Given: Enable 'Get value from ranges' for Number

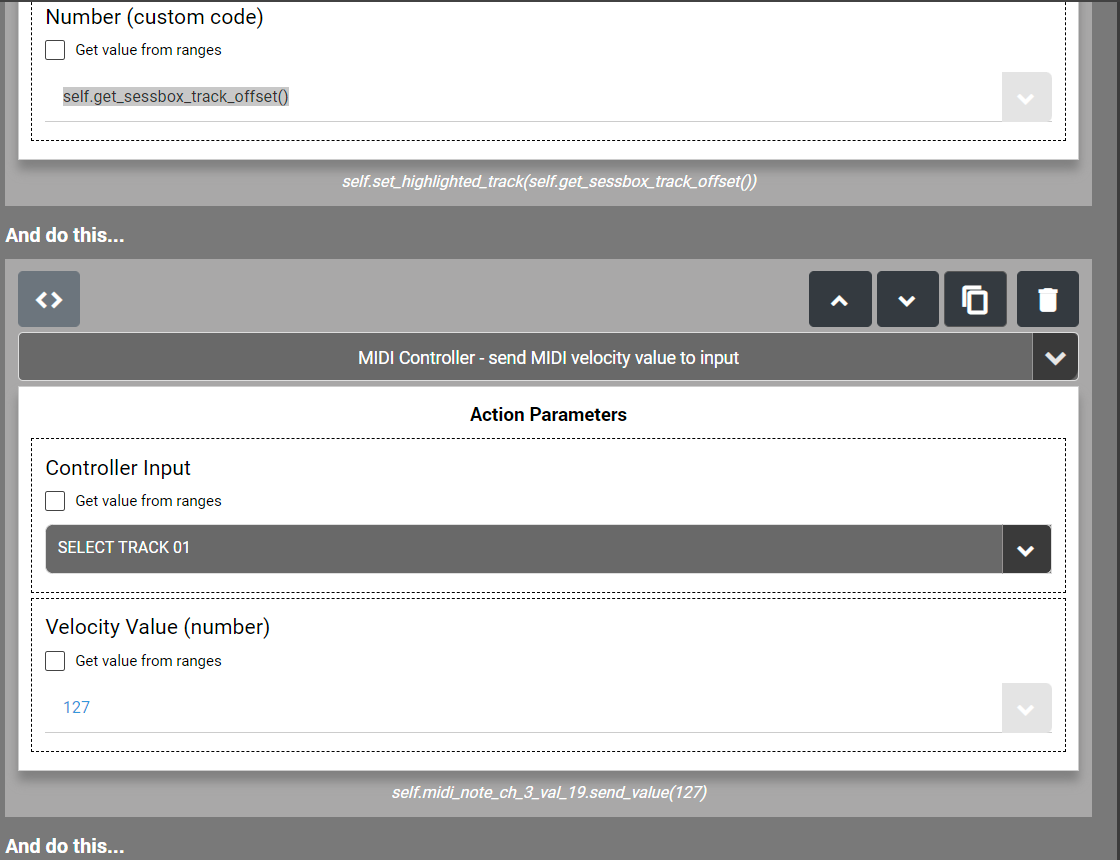Looking at the screenshot, I should click(56, 50).
